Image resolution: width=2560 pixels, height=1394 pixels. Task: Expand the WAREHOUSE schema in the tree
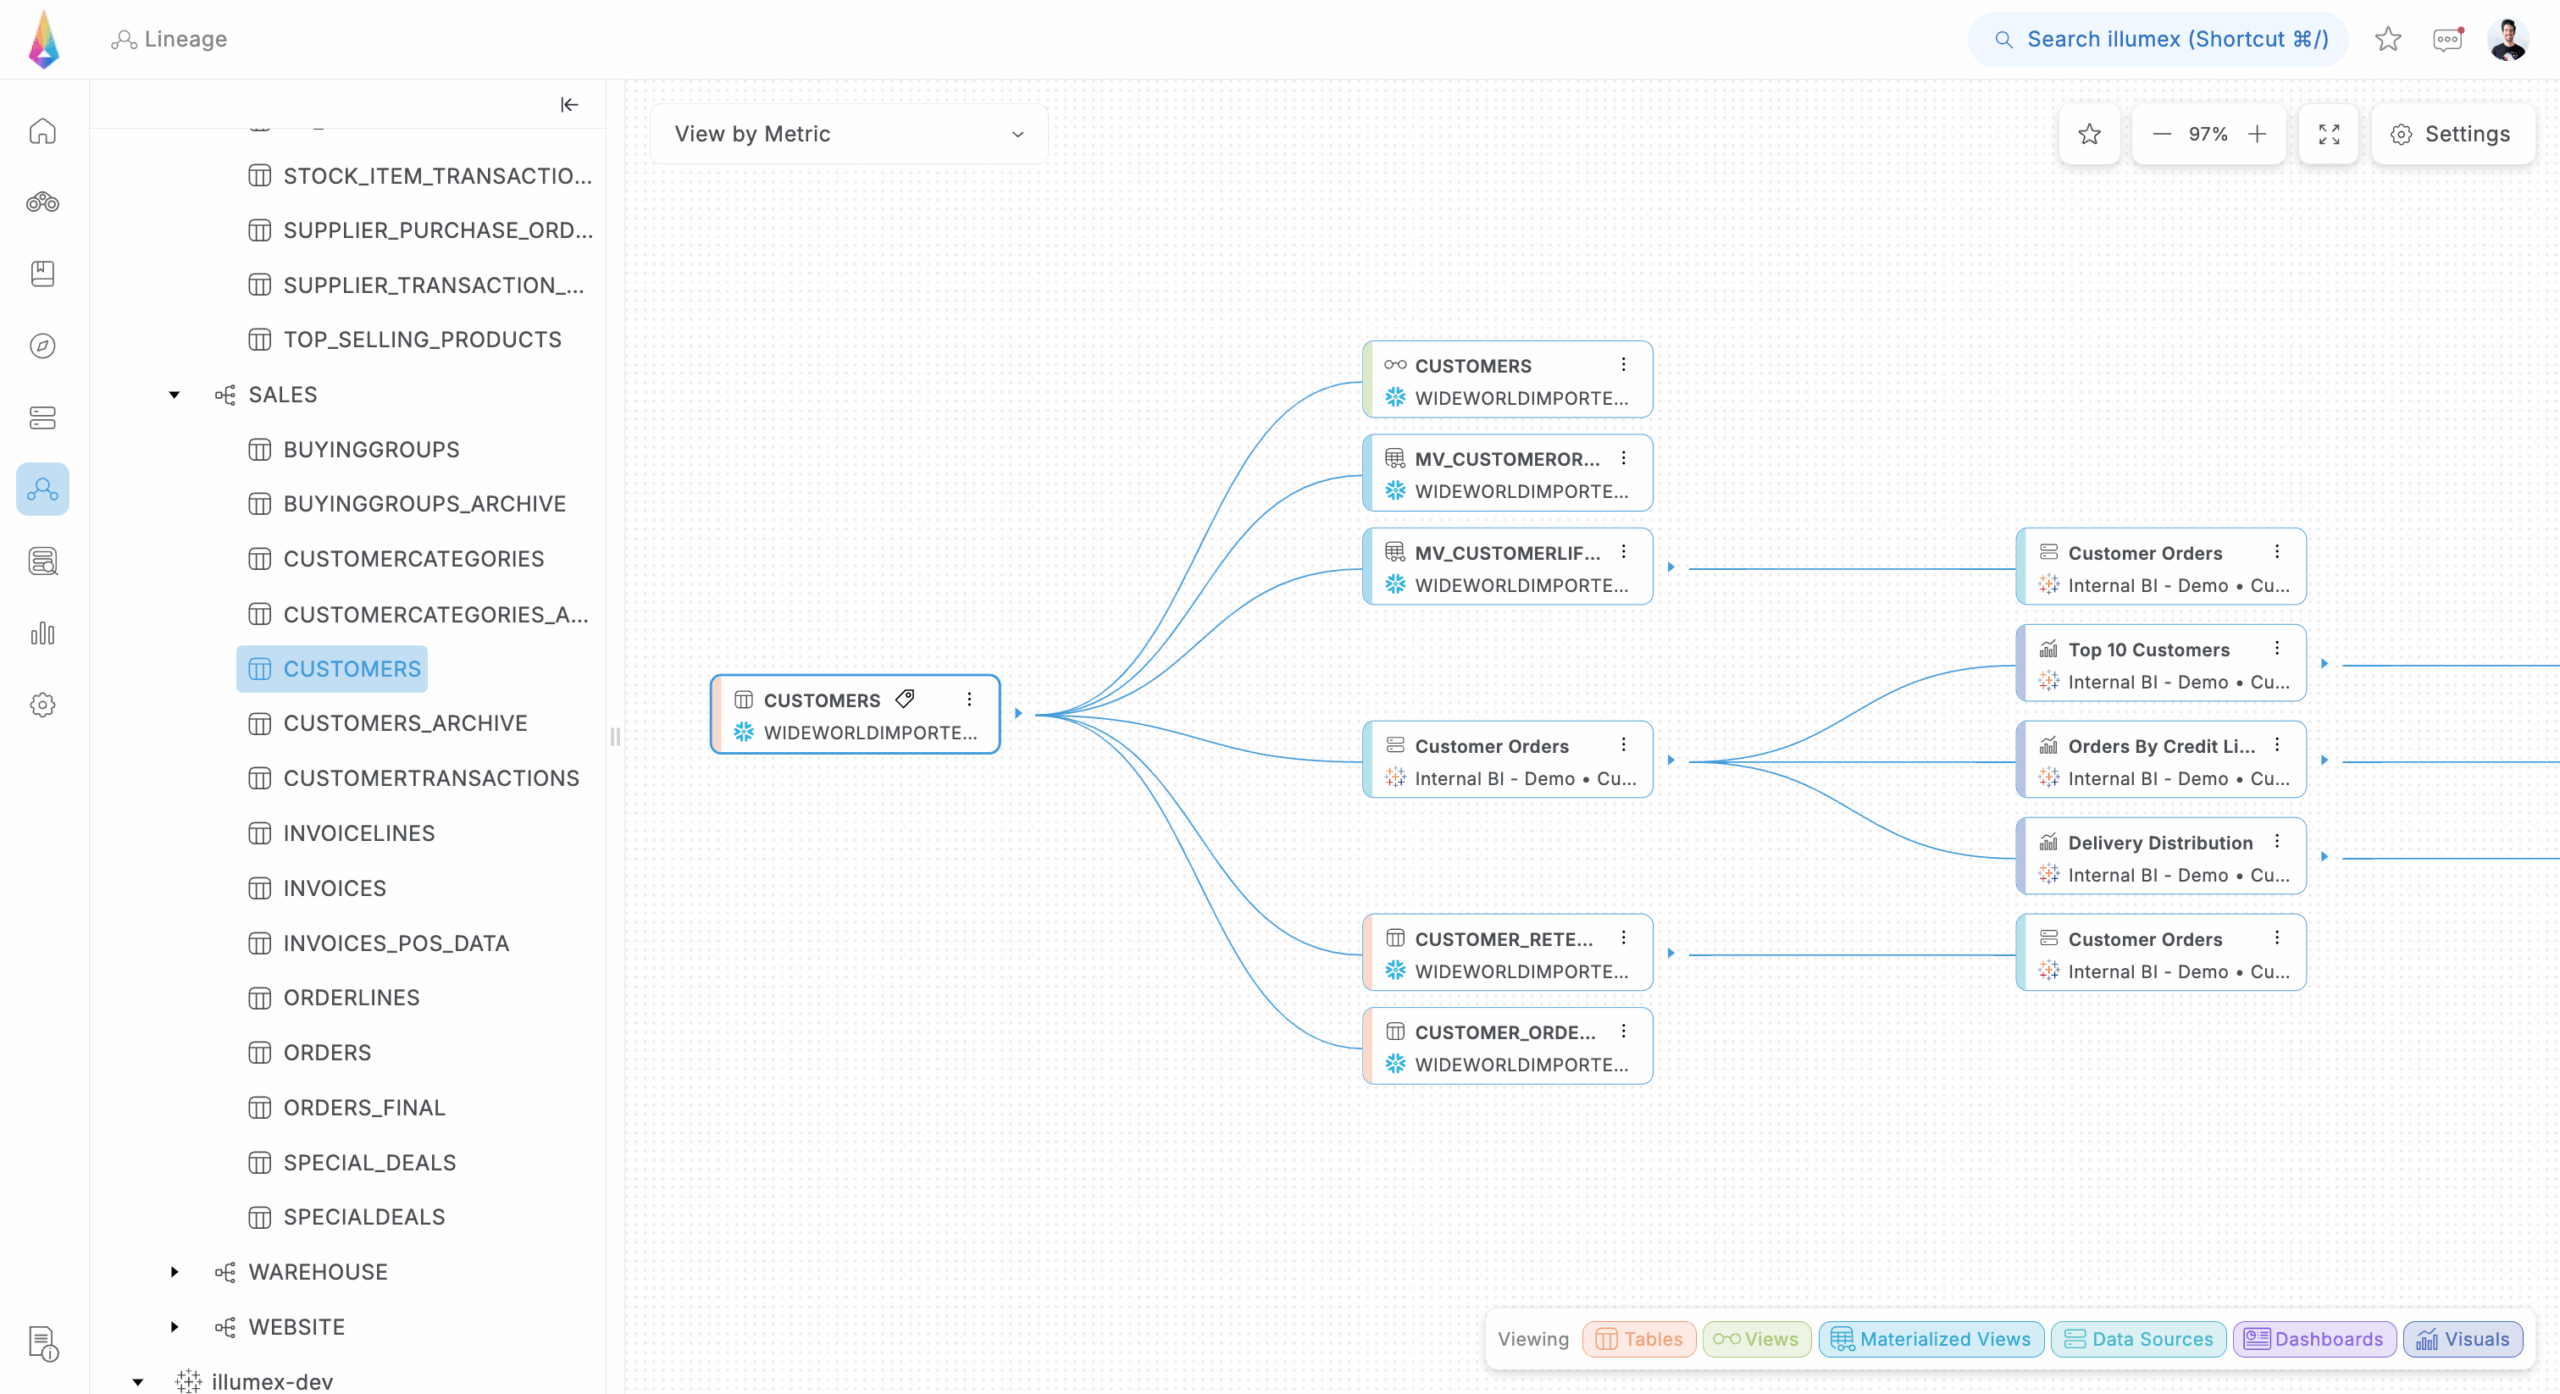[174, 1271]
